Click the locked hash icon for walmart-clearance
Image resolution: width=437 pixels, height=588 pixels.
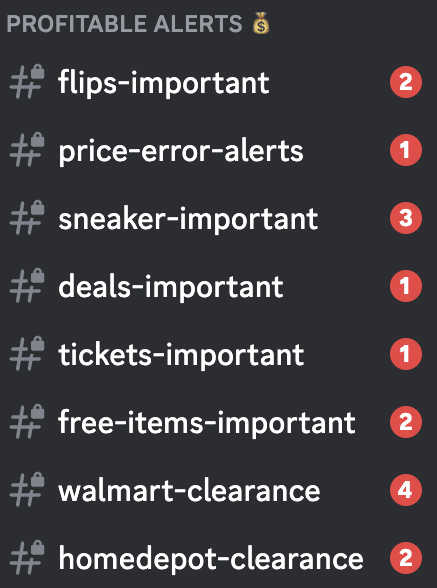pos(27,490)
